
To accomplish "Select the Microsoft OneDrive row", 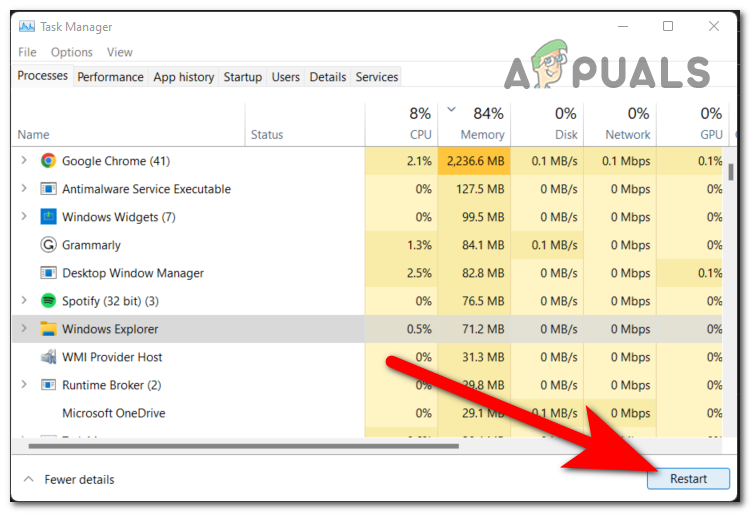I will (x=367, y=413).
